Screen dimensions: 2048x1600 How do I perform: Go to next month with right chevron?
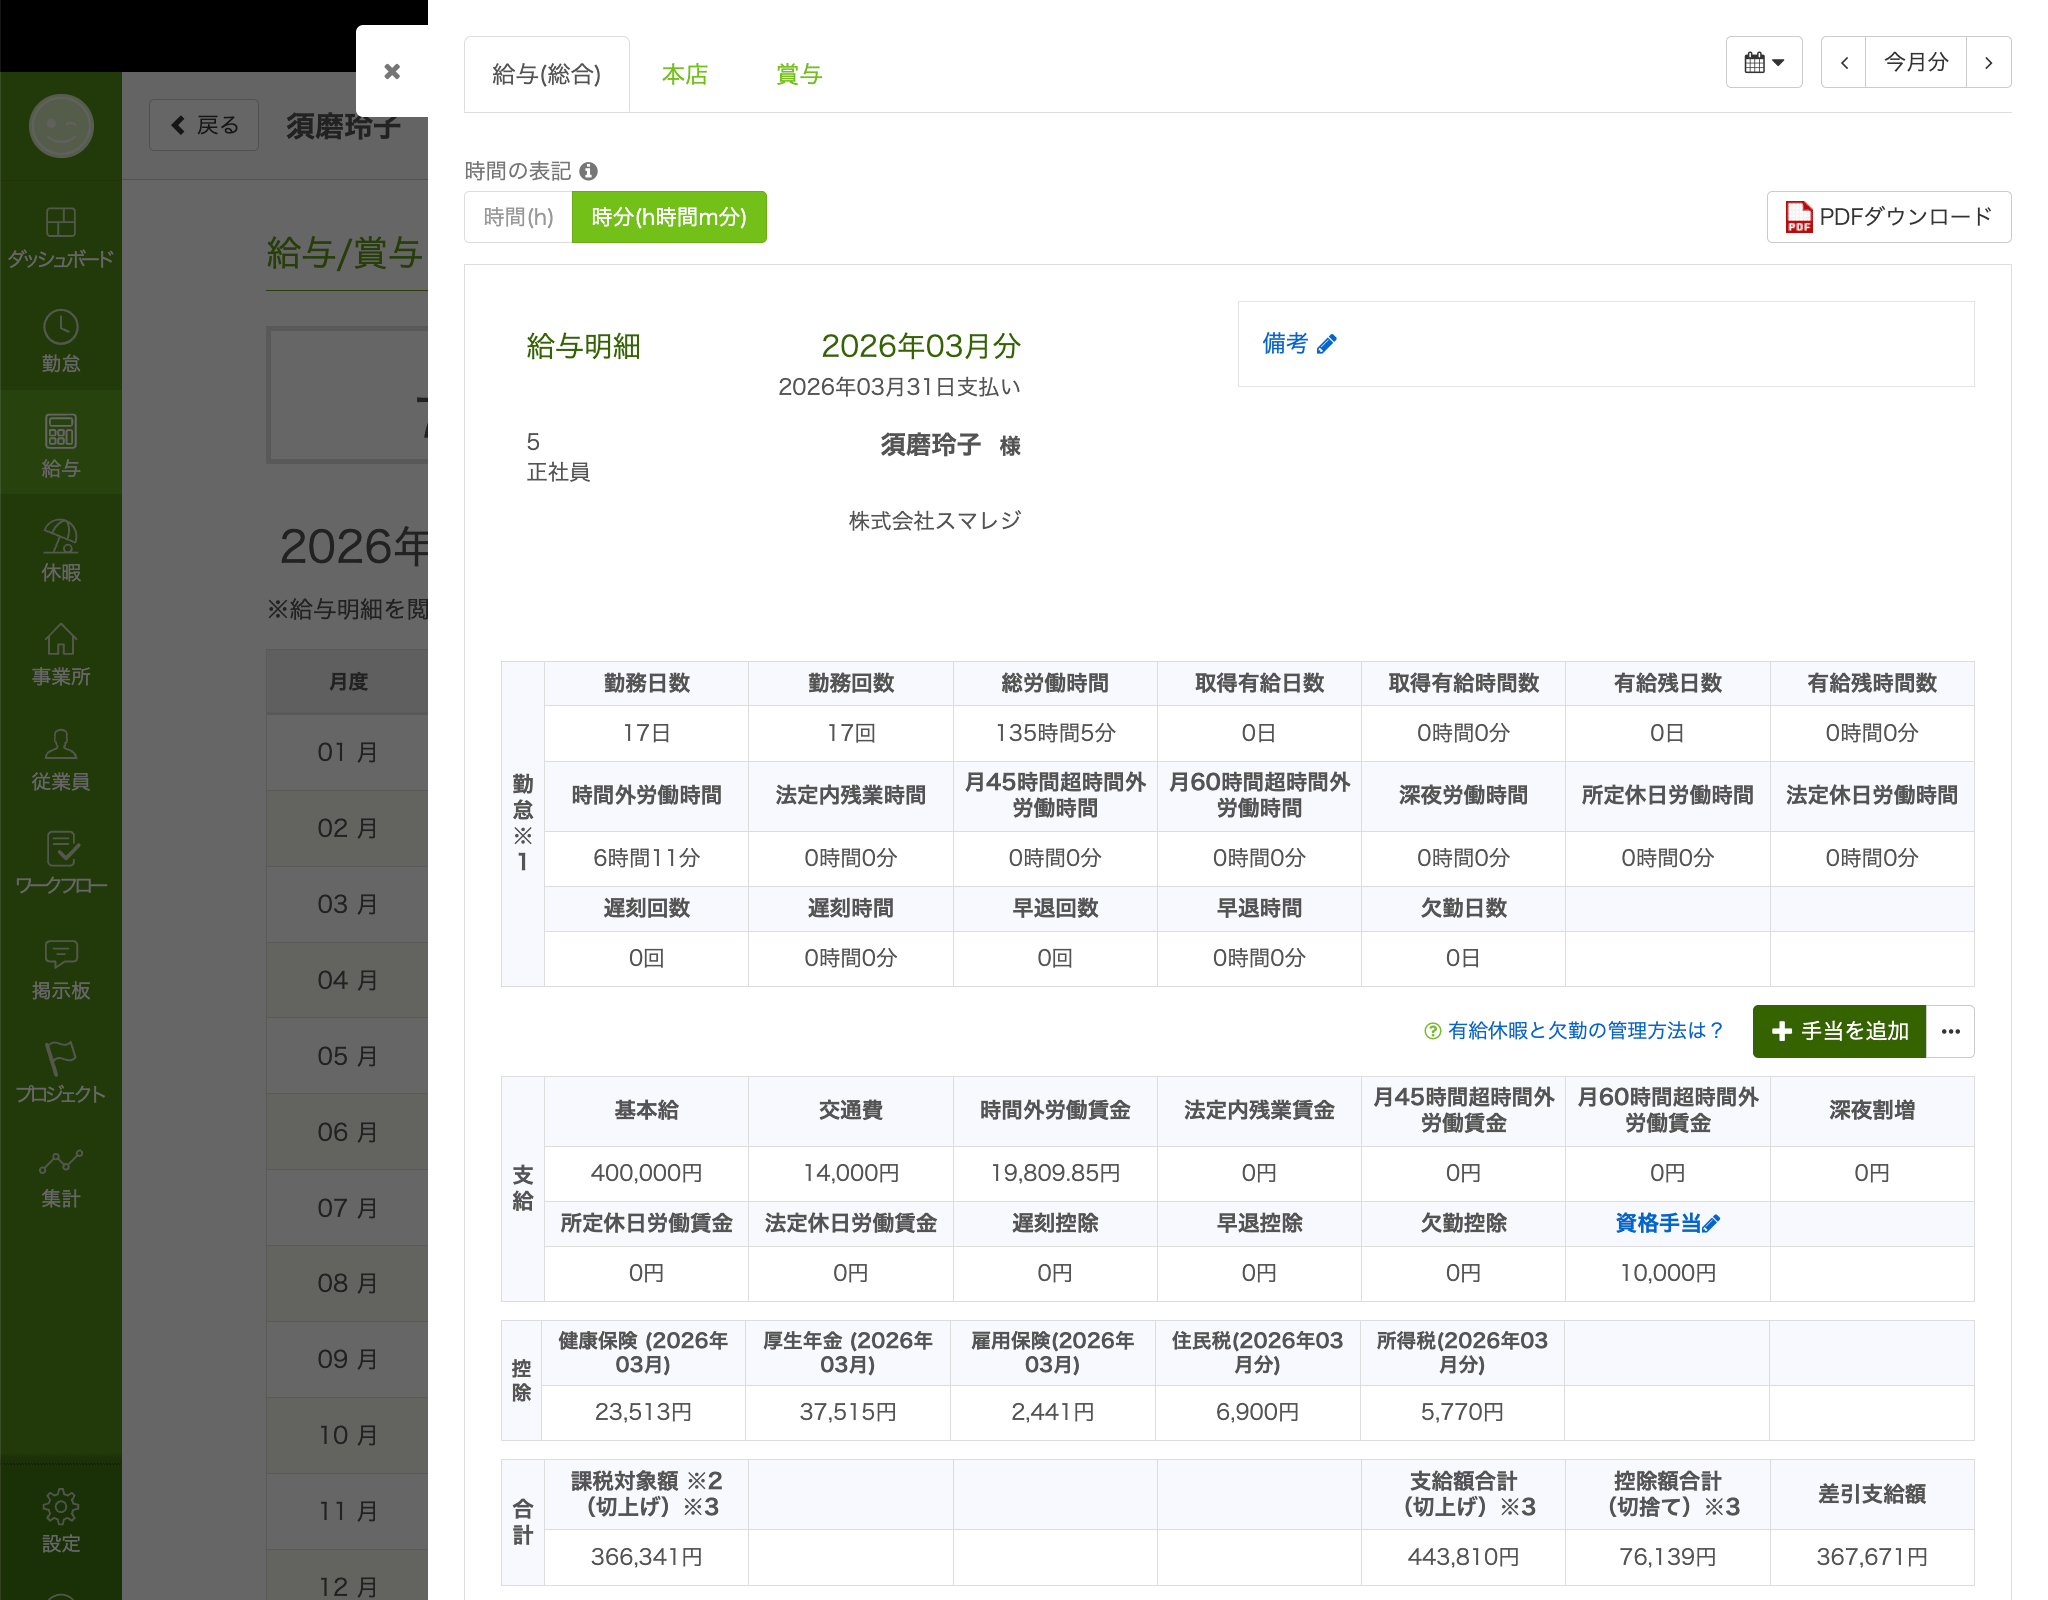pos(1988,62)
